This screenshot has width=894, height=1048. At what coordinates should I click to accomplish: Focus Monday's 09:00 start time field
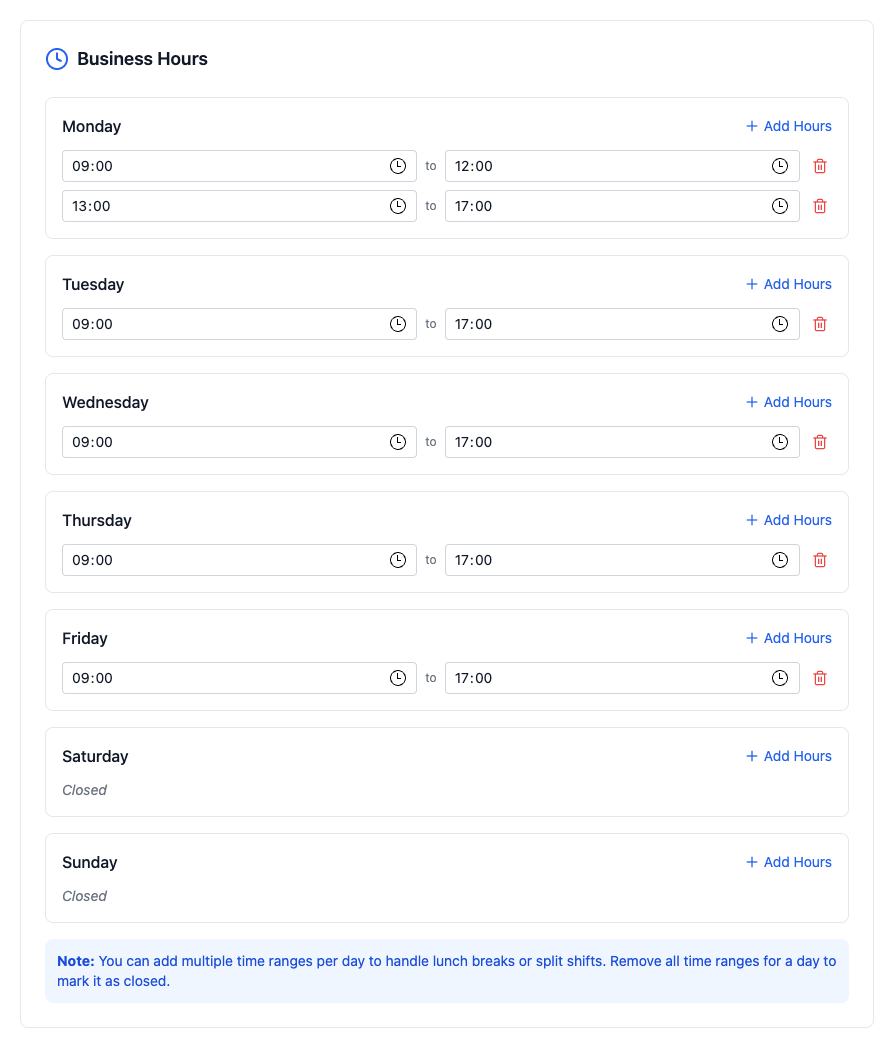tap(239, 166)
